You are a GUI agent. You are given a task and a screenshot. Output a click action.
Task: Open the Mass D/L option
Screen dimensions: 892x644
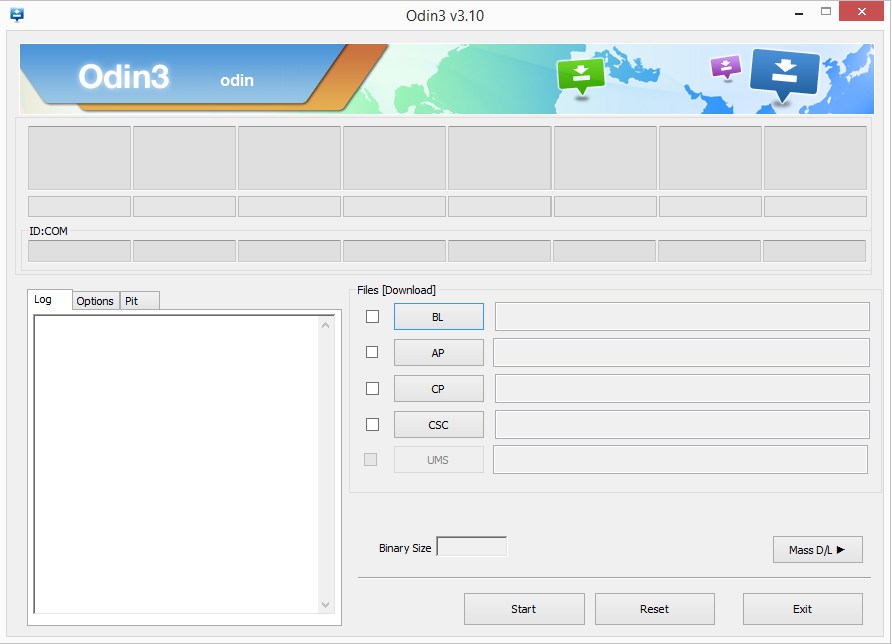tap(817, 550)
